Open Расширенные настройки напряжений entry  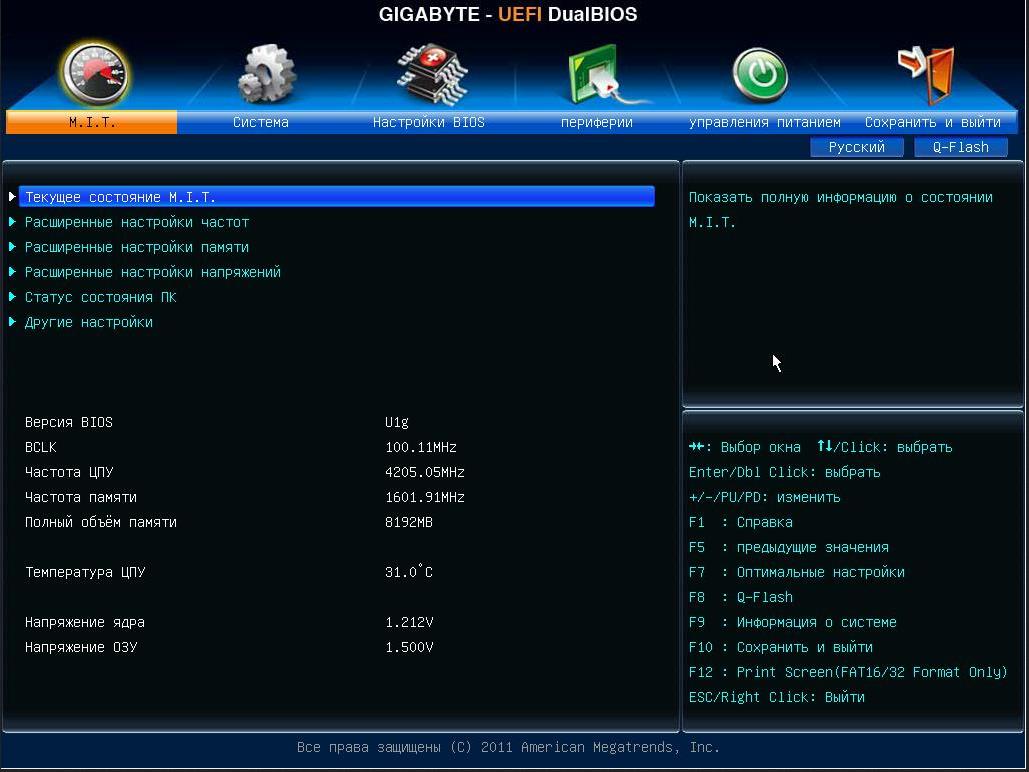[x=152, y=272]
